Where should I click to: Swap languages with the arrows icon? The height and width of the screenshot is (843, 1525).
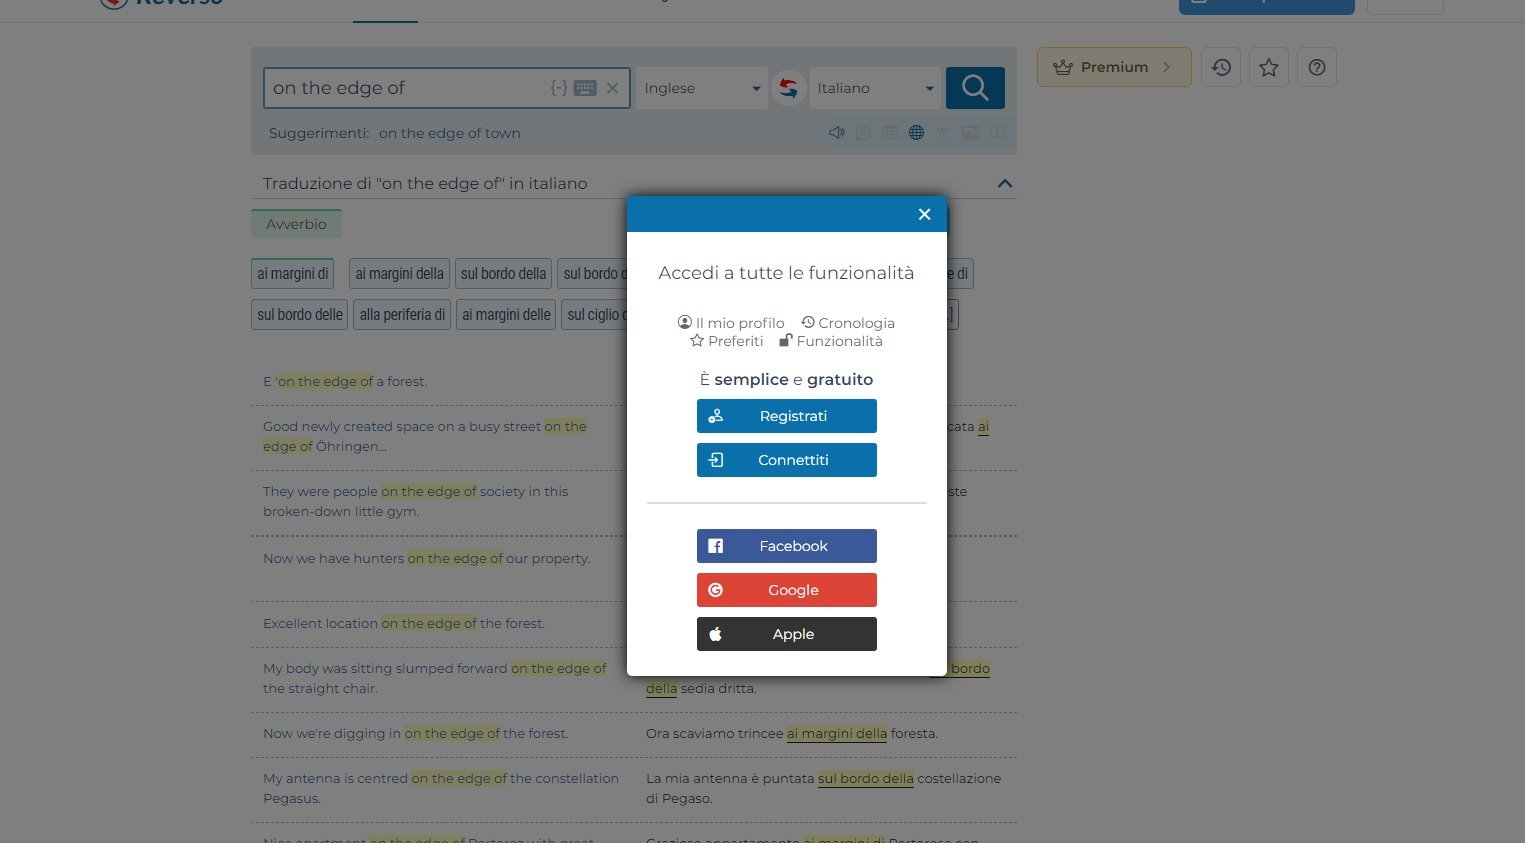tap(788, 88)
